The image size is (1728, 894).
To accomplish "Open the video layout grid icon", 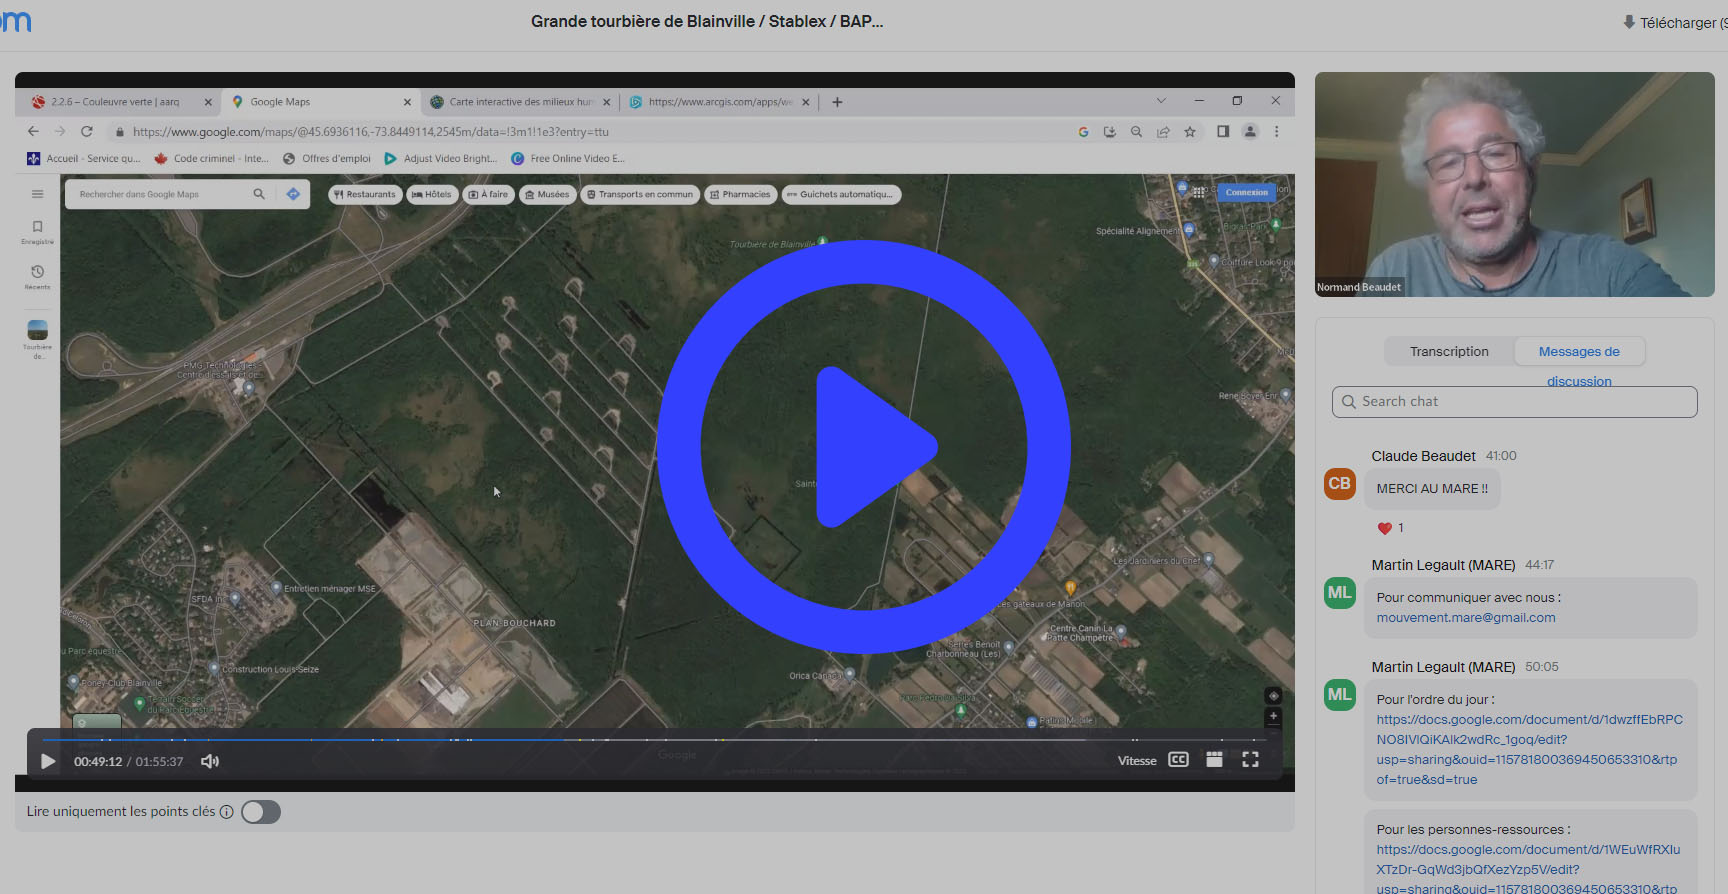I will pyautogui.click(x=1214, y=760).
